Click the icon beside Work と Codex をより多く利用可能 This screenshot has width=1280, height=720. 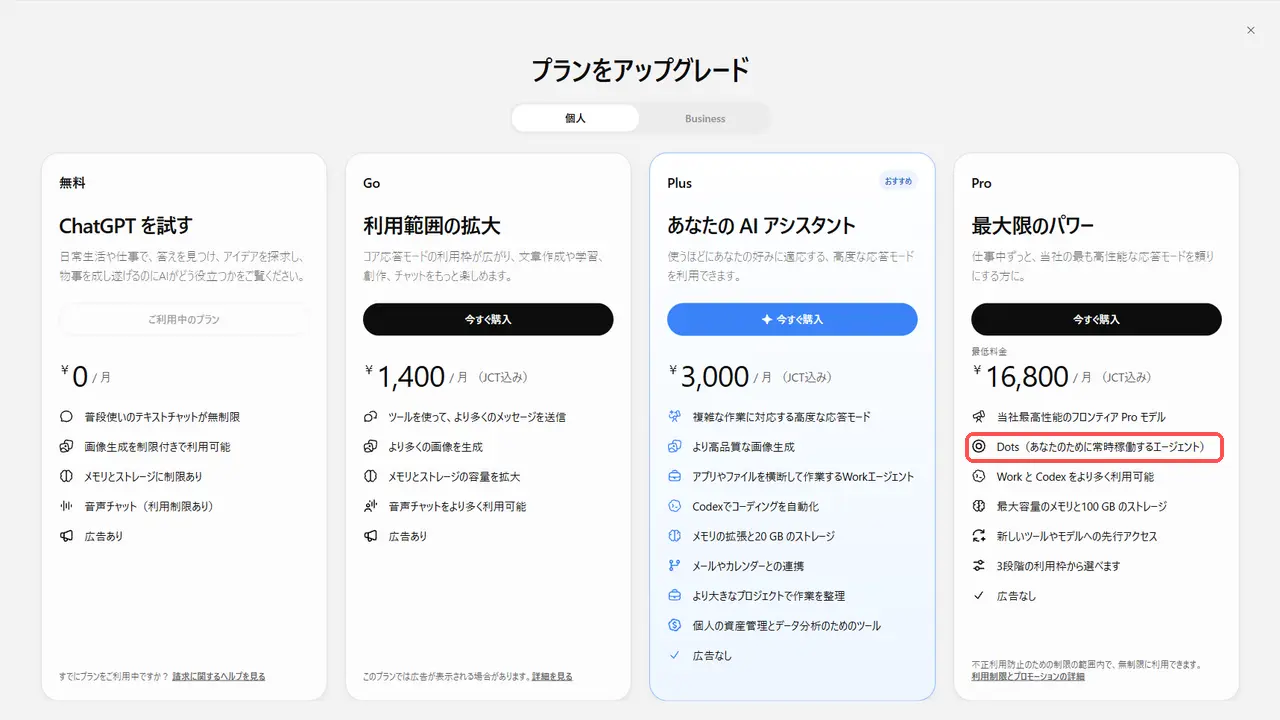tap(979, 477)
